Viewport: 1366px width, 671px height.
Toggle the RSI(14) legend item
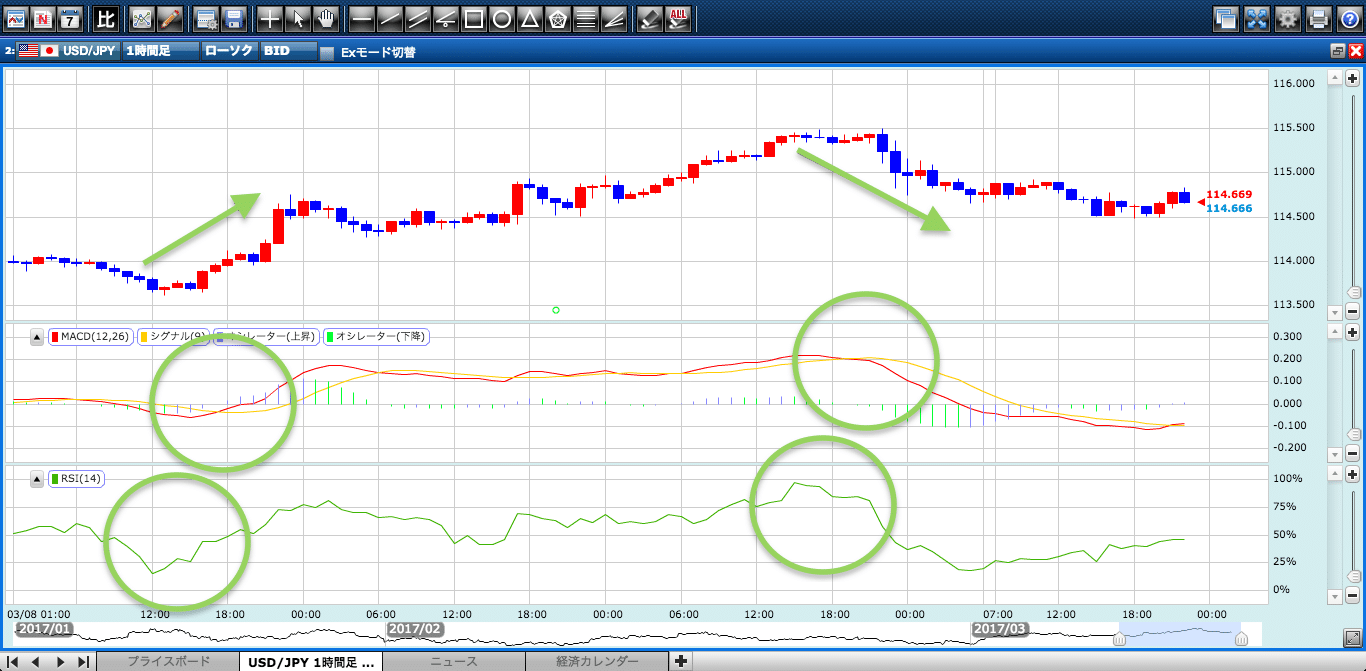pyautogui.click(x=76, y=478)
